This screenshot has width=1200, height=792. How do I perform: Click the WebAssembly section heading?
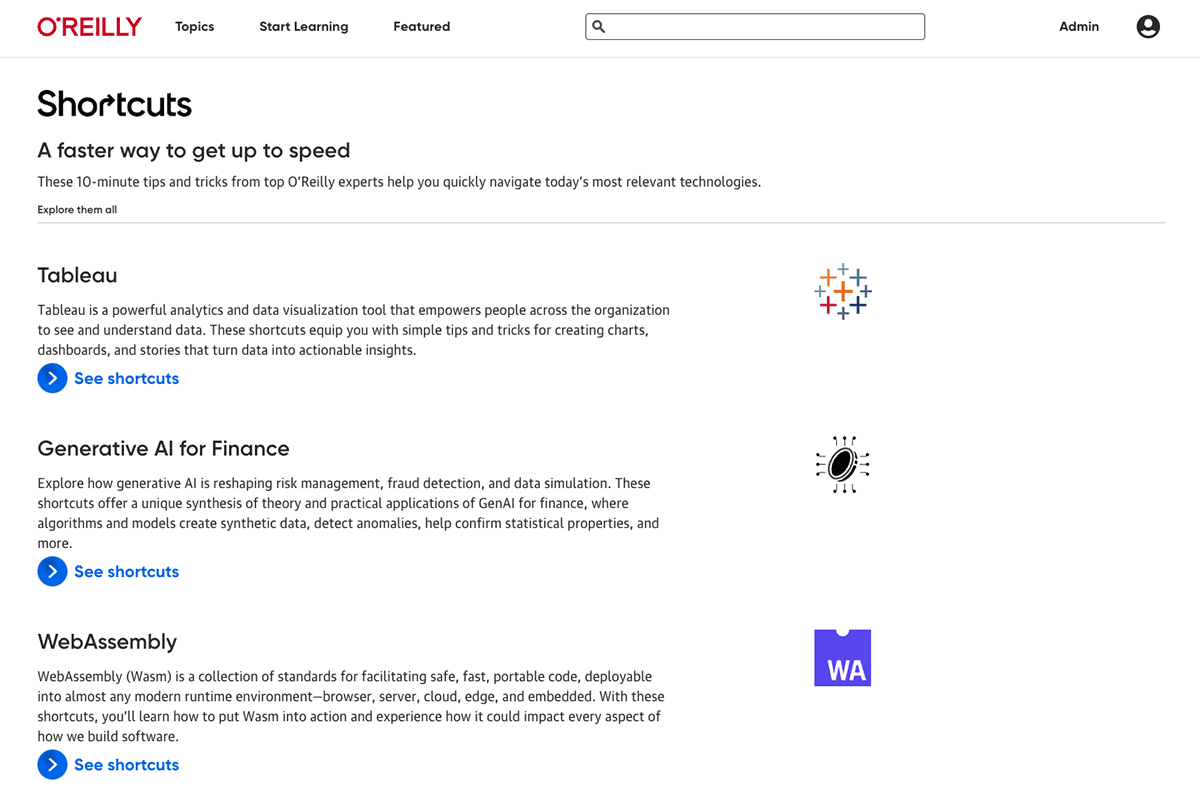click(107, 642)
